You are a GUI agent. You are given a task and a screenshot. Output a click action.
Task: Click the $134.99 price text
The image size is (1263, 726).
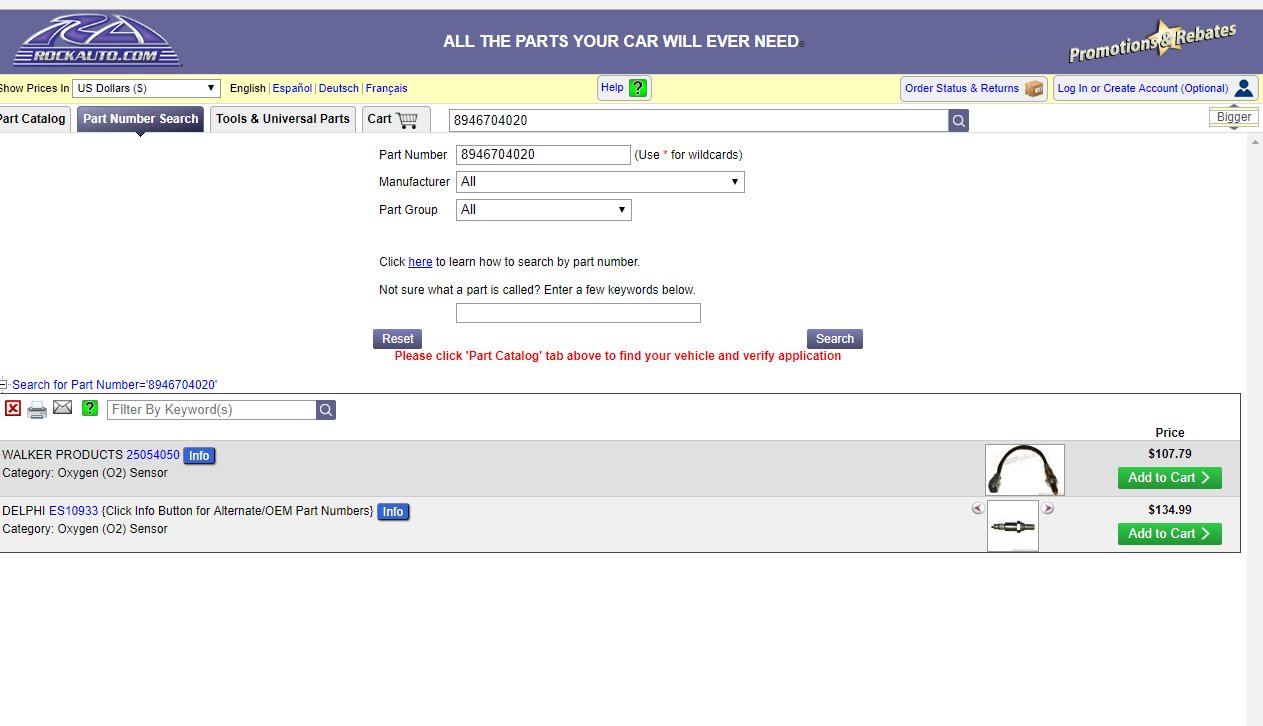click(1170, 509)
